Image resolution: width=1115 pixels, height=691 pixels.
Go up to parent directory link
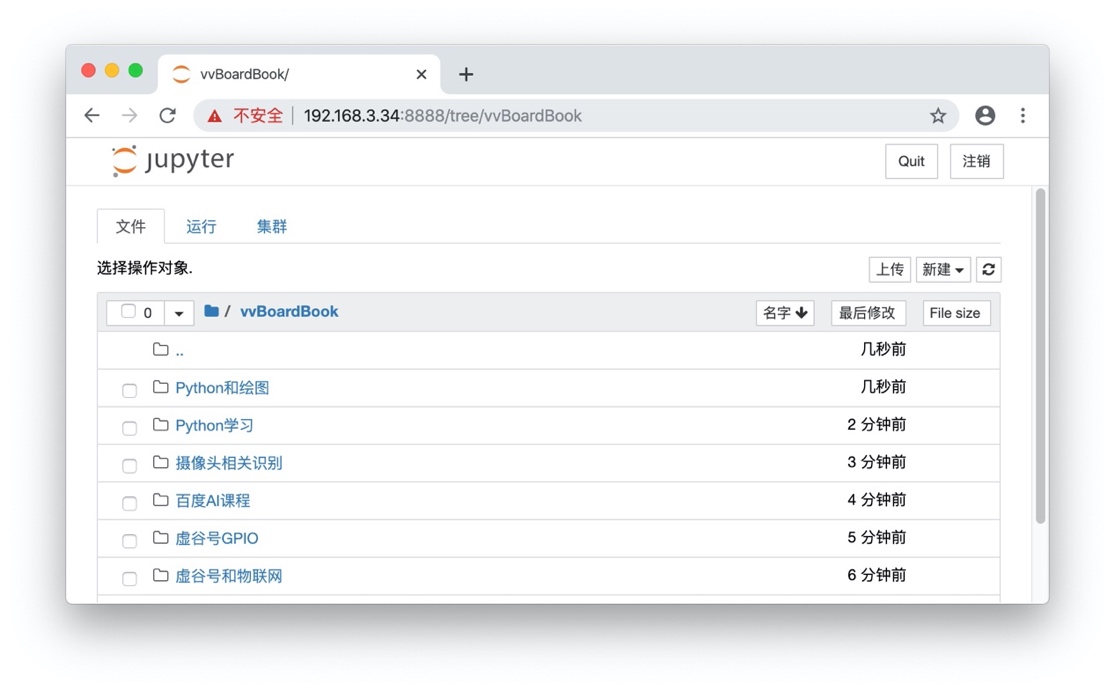179,351
